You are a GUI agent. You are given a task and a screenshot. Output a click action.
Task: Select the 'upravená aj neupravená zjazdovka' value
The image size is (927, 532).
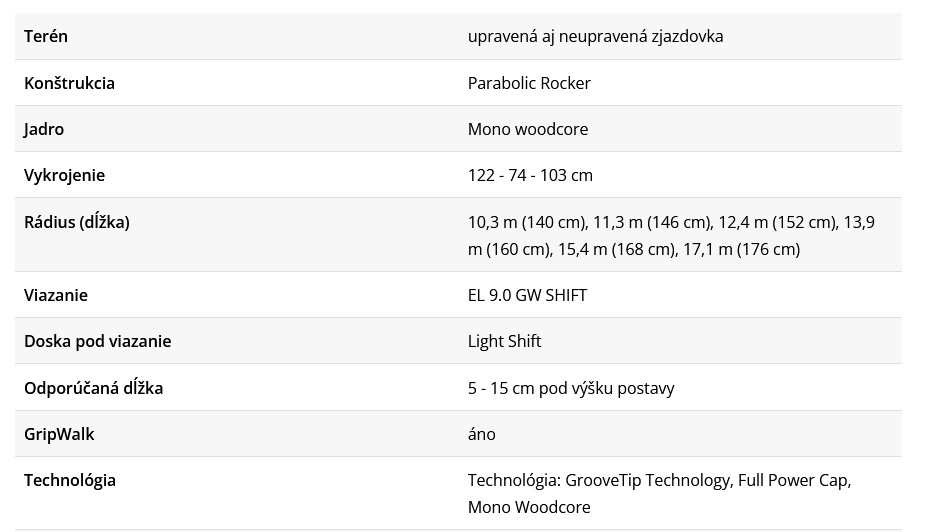coord(595,37)
